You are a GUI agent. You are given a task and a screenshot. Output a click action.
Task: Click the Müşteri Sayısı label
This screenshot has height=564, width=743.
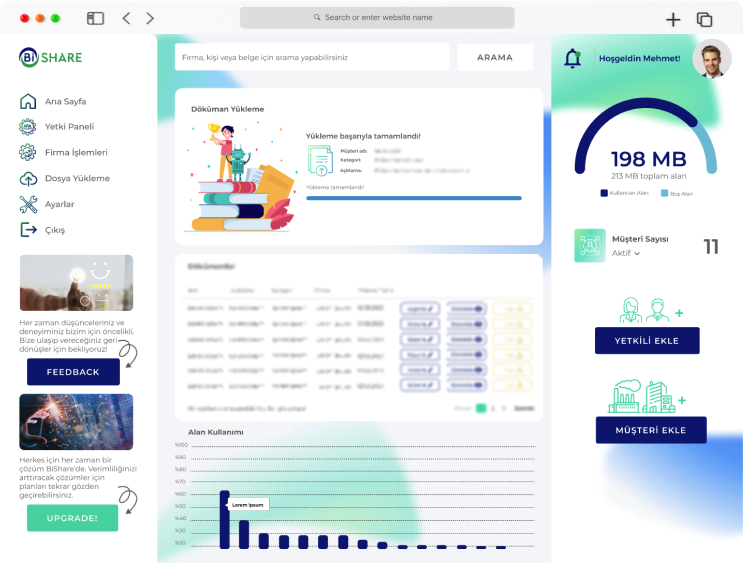tap(640, 239)
